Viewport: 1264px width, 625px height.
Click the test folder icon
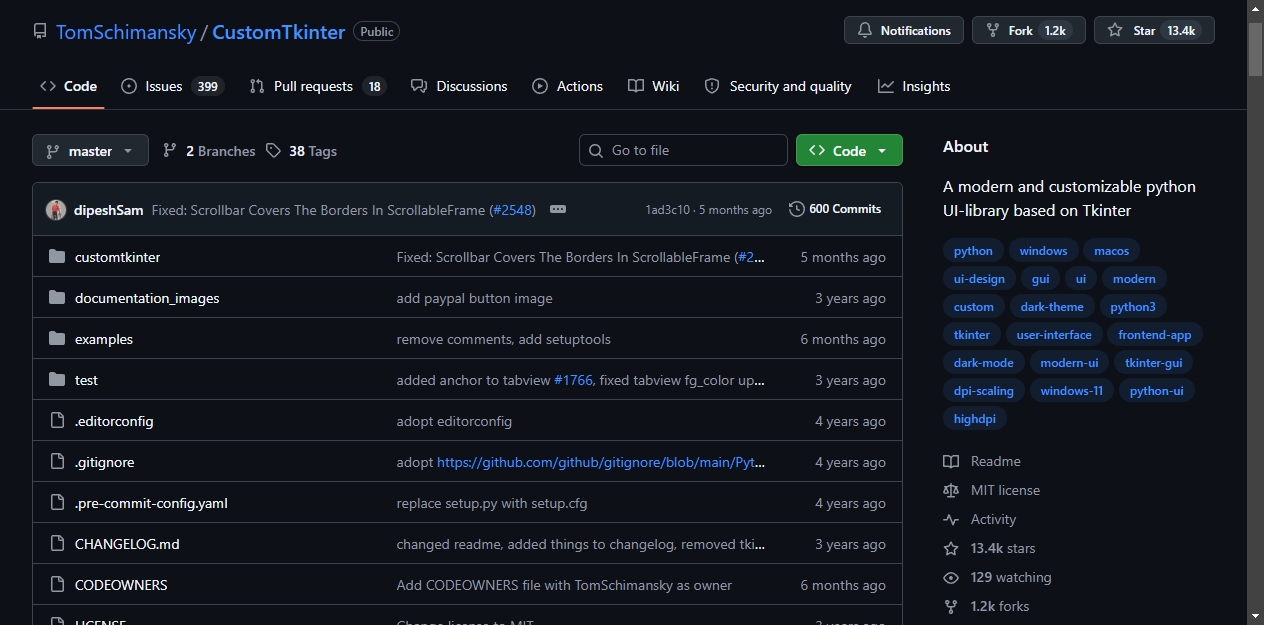pyautogui.click(x=57, y=380)
